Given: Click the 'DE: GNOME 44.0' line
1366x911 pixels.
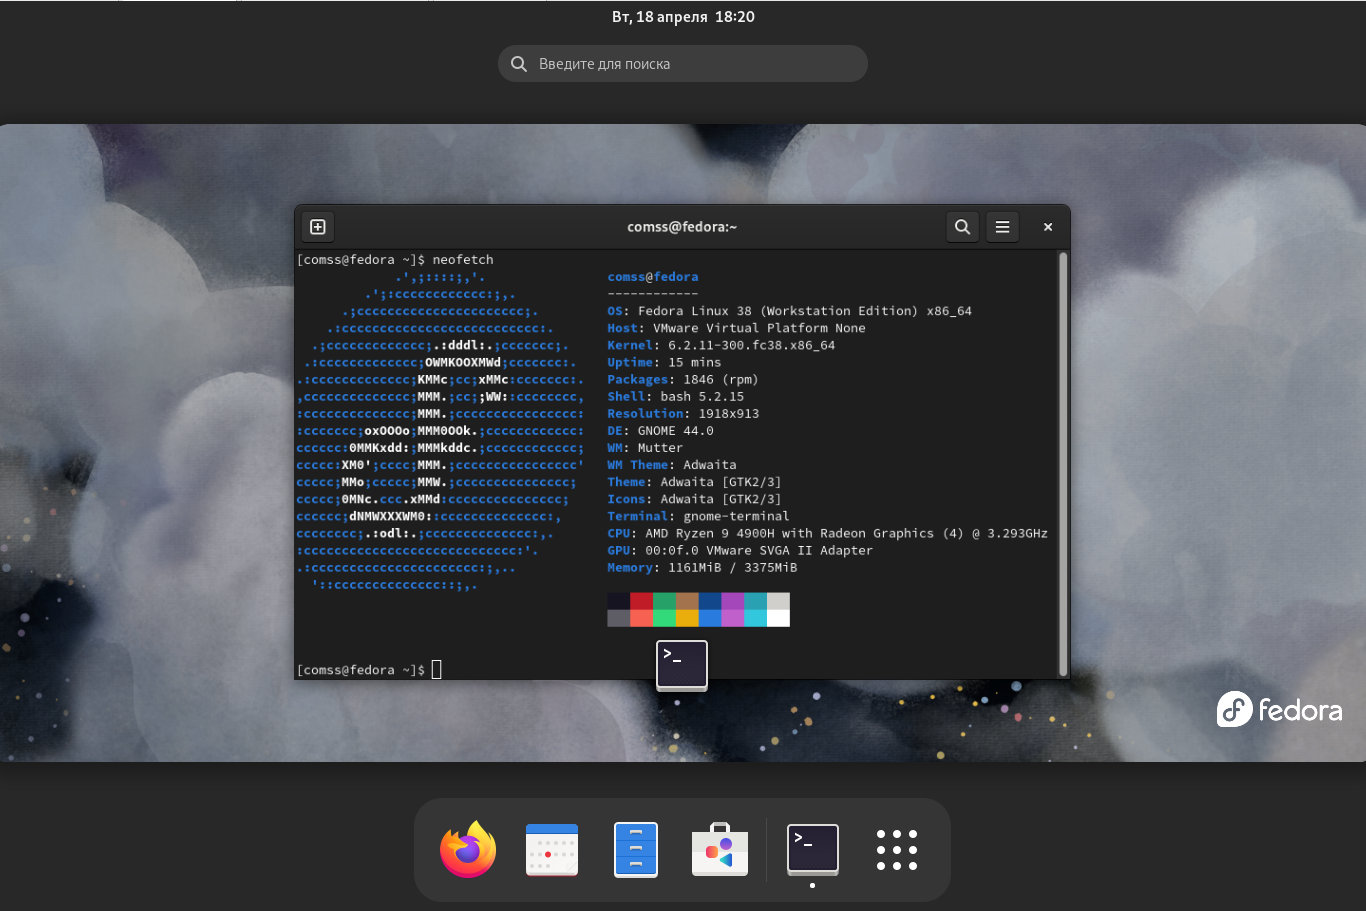Looking at the screenshot, I should 660,431.
